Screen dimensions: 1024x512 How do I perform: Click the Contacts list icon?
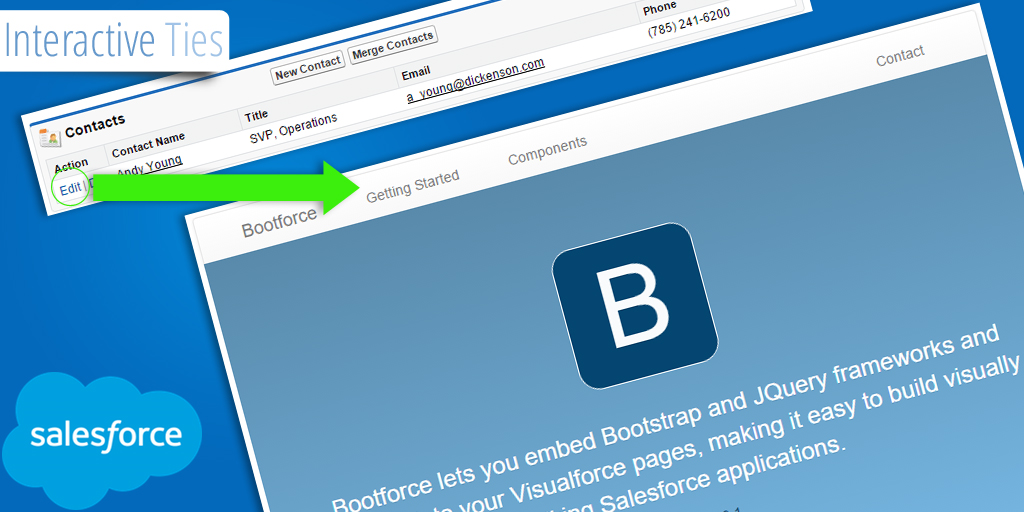50,138
